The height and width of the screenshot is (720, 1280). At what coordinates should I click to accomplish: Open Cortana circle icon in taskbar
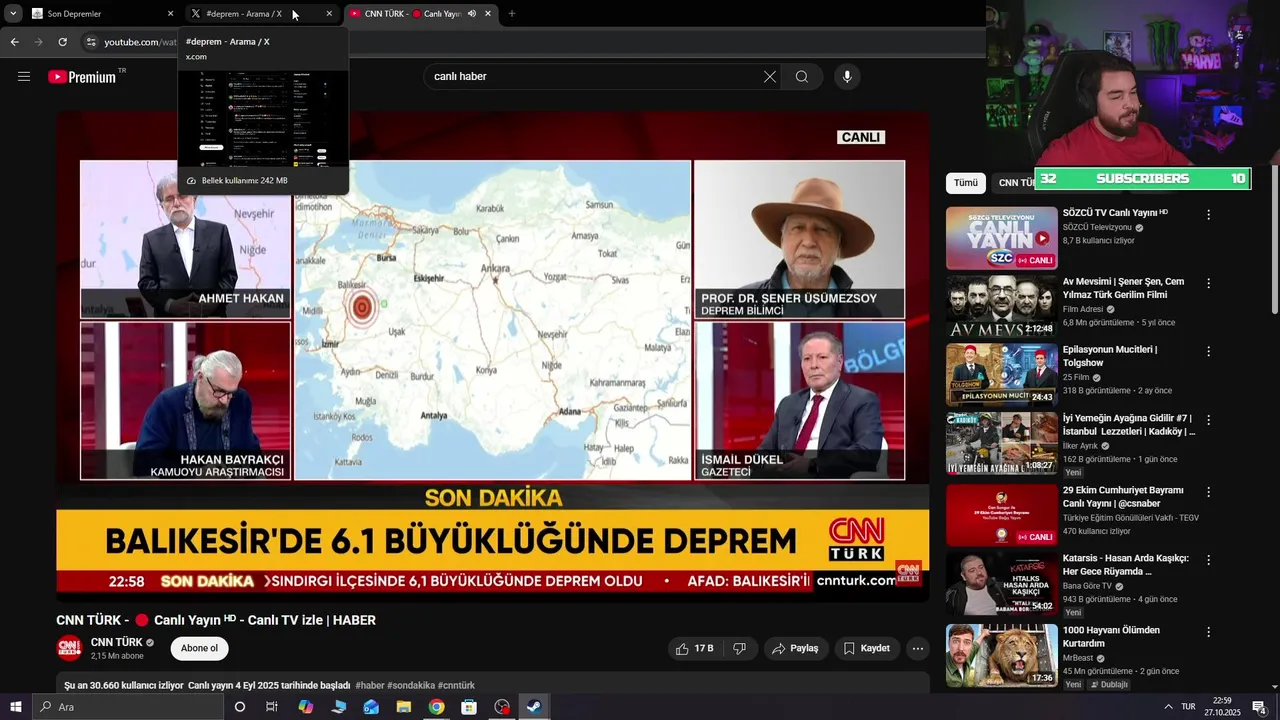tap(240, 707)
